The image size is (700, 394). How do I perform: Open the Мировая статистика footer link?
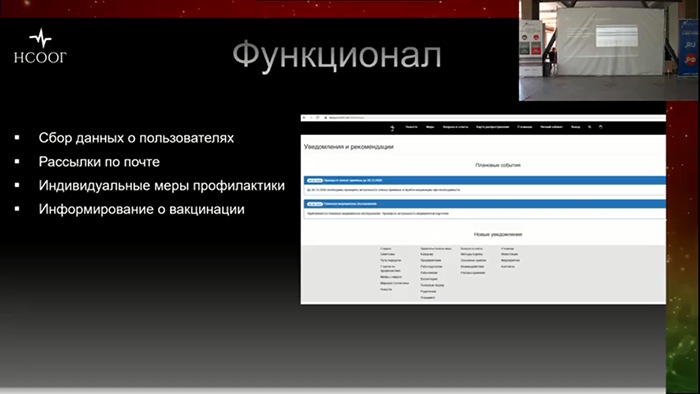394,283
